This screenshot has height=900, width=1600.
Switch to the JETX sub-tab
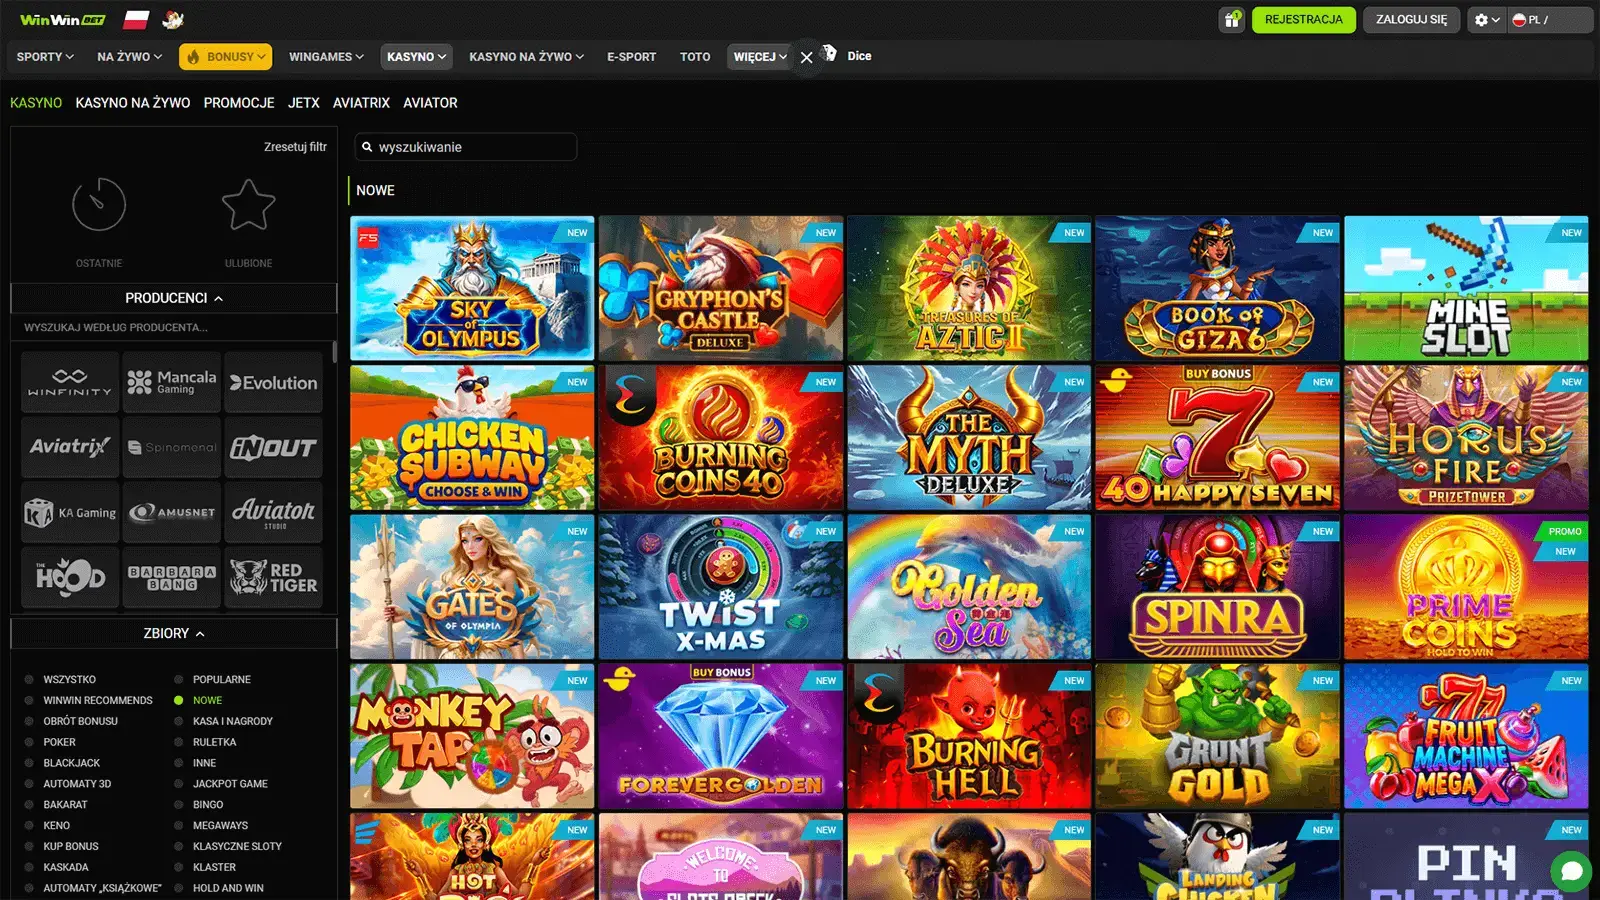304,103
